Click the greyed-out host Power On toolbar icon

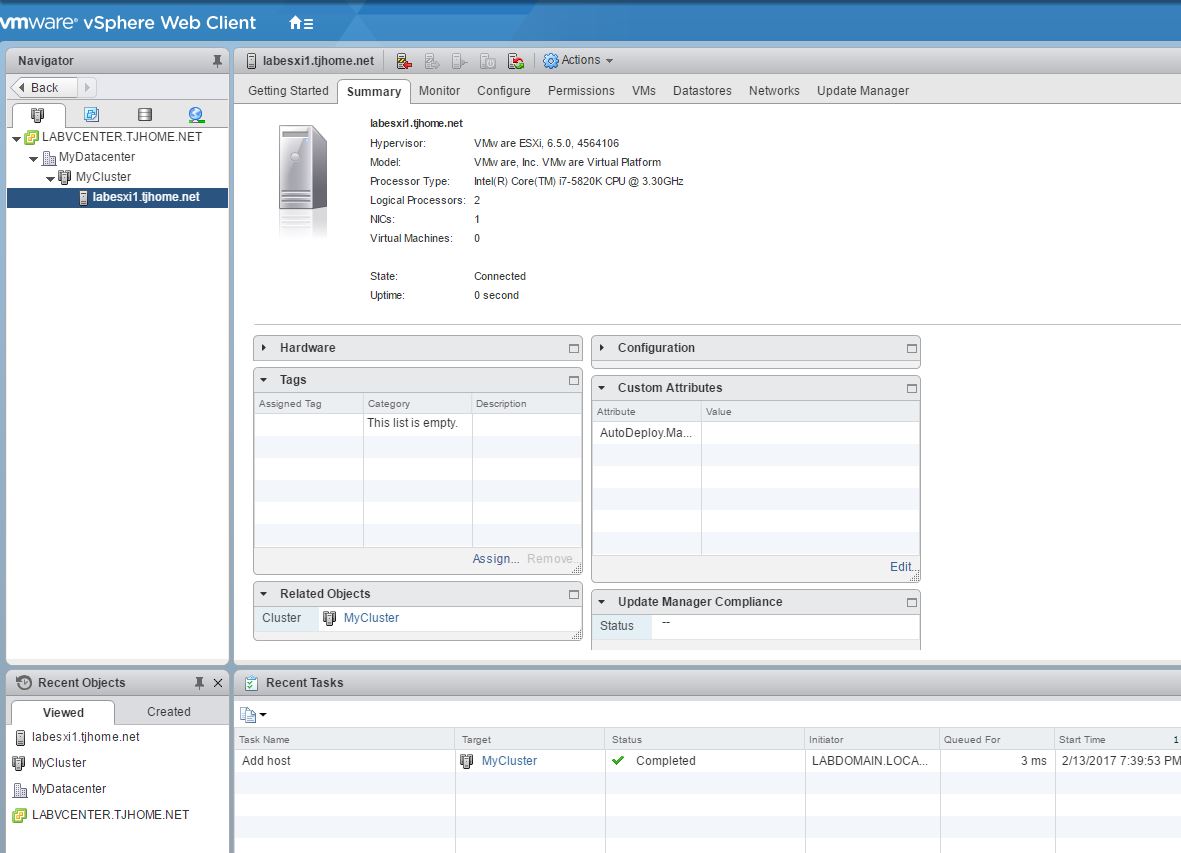[459, 61]
